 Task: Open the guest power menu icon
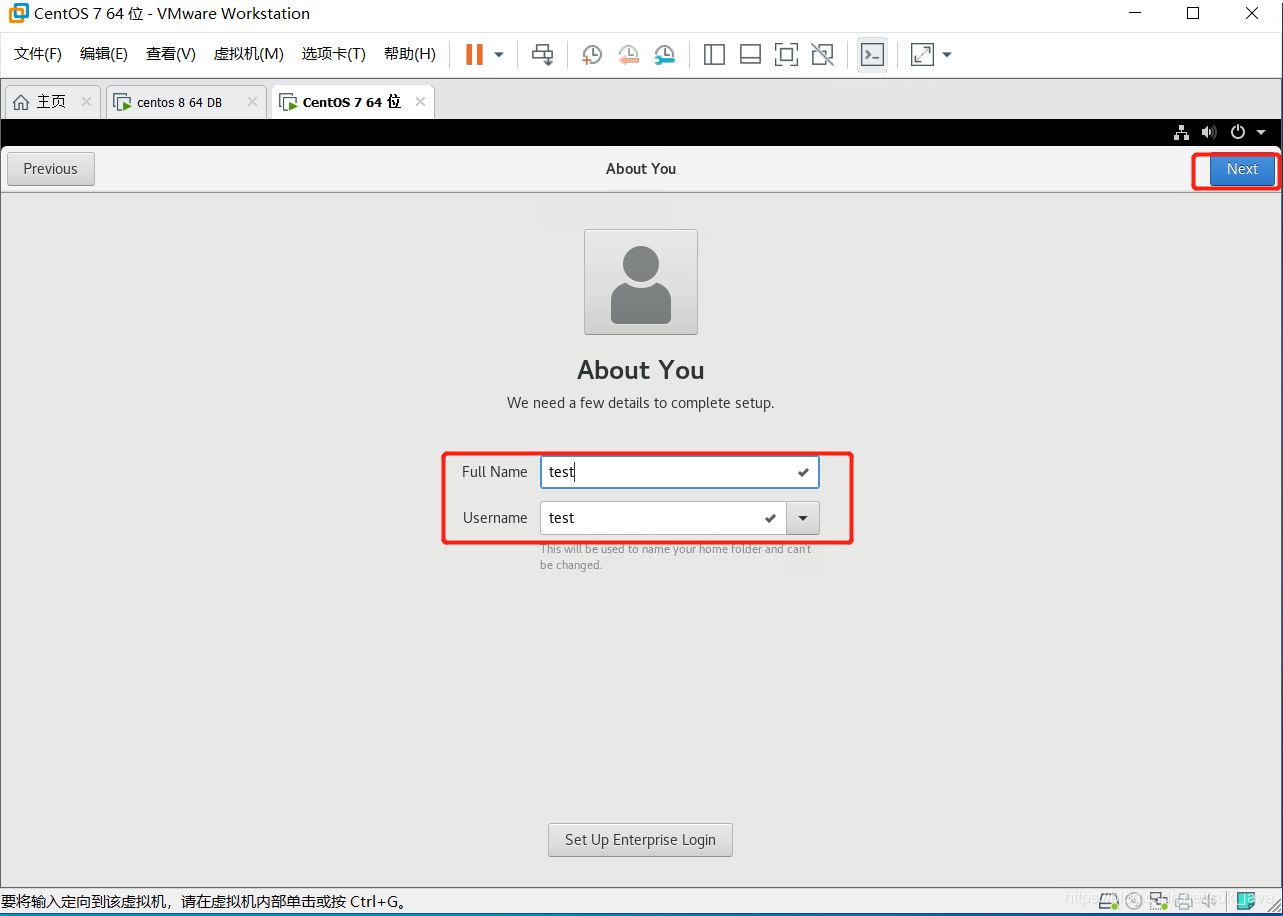[1238, 132]
